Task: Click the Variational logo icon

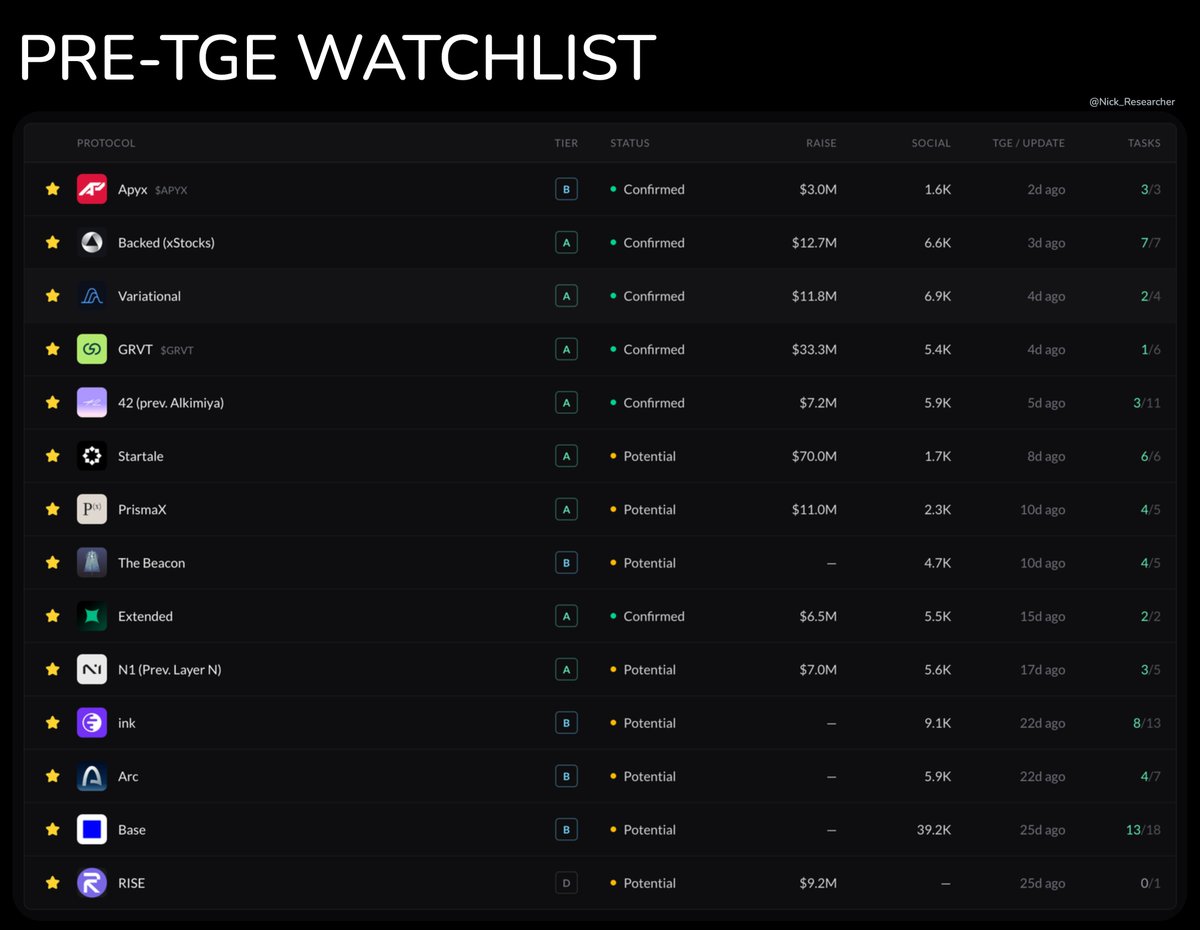Action: coord(92,296)
